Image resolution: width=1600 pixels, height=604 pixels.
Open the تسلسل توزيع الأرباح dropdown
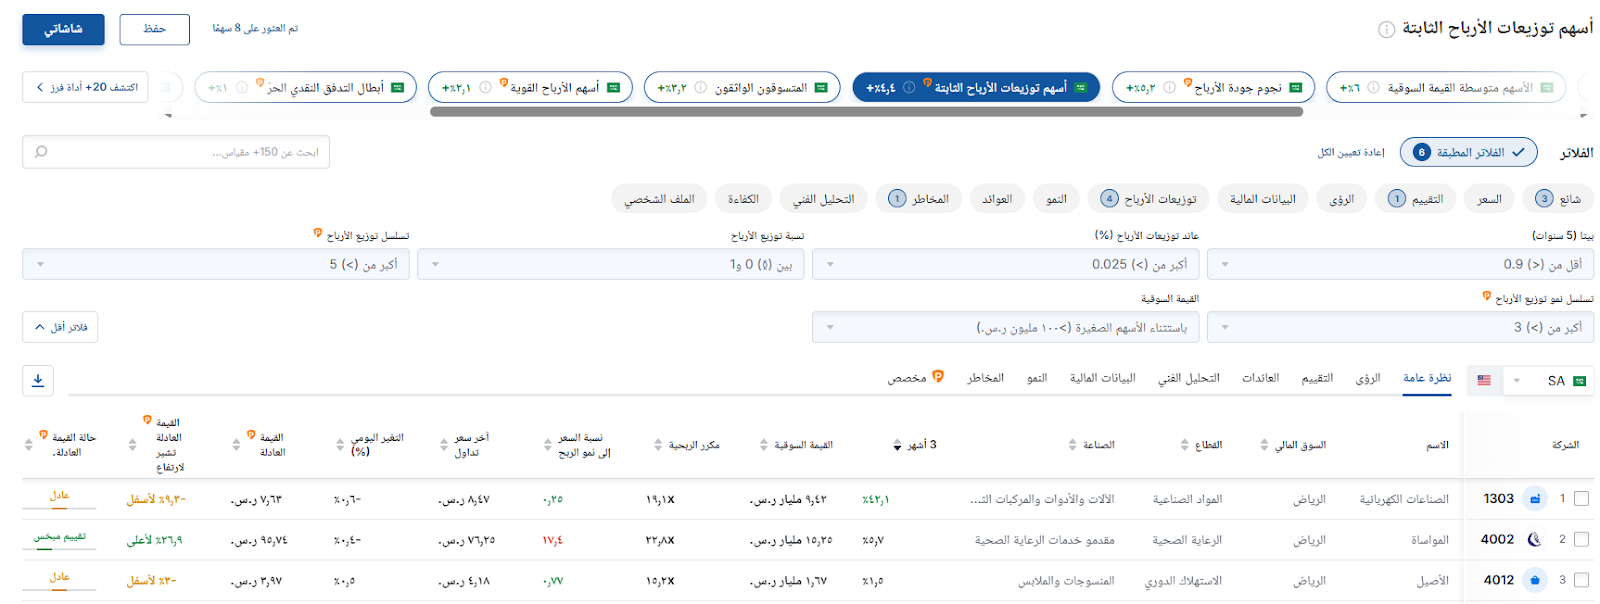[216, 264]
